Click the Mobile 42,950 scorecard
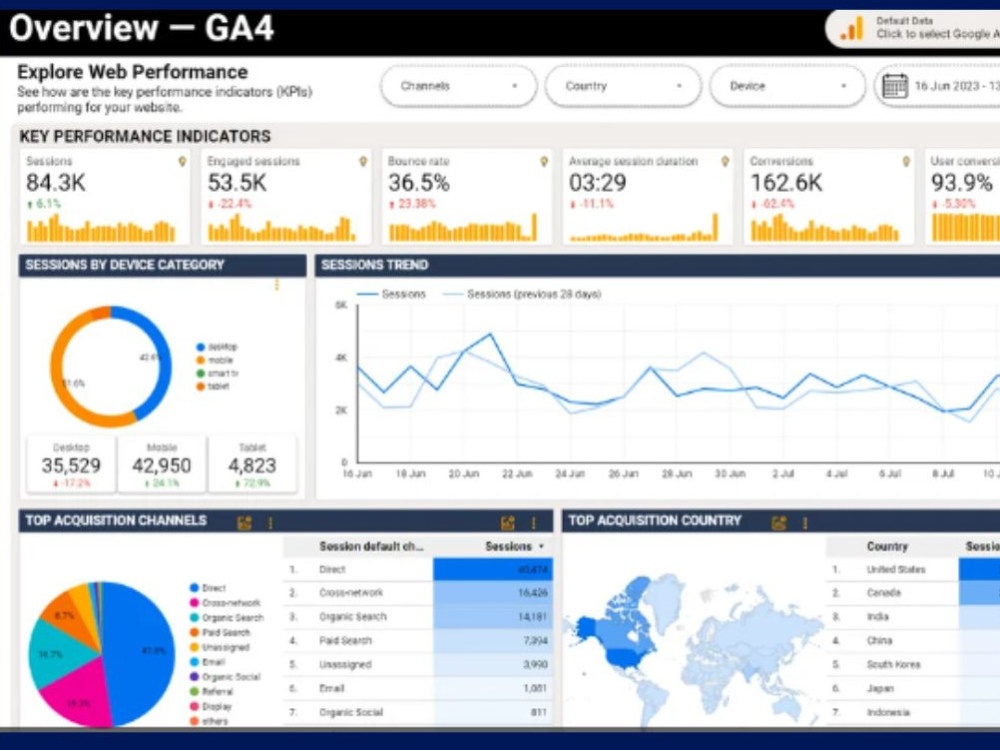 coord(161,464)
